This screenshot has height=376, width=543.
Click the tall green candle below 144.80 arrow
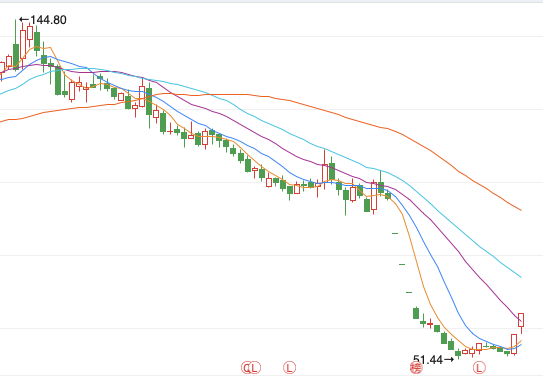[x=16, y=45]
